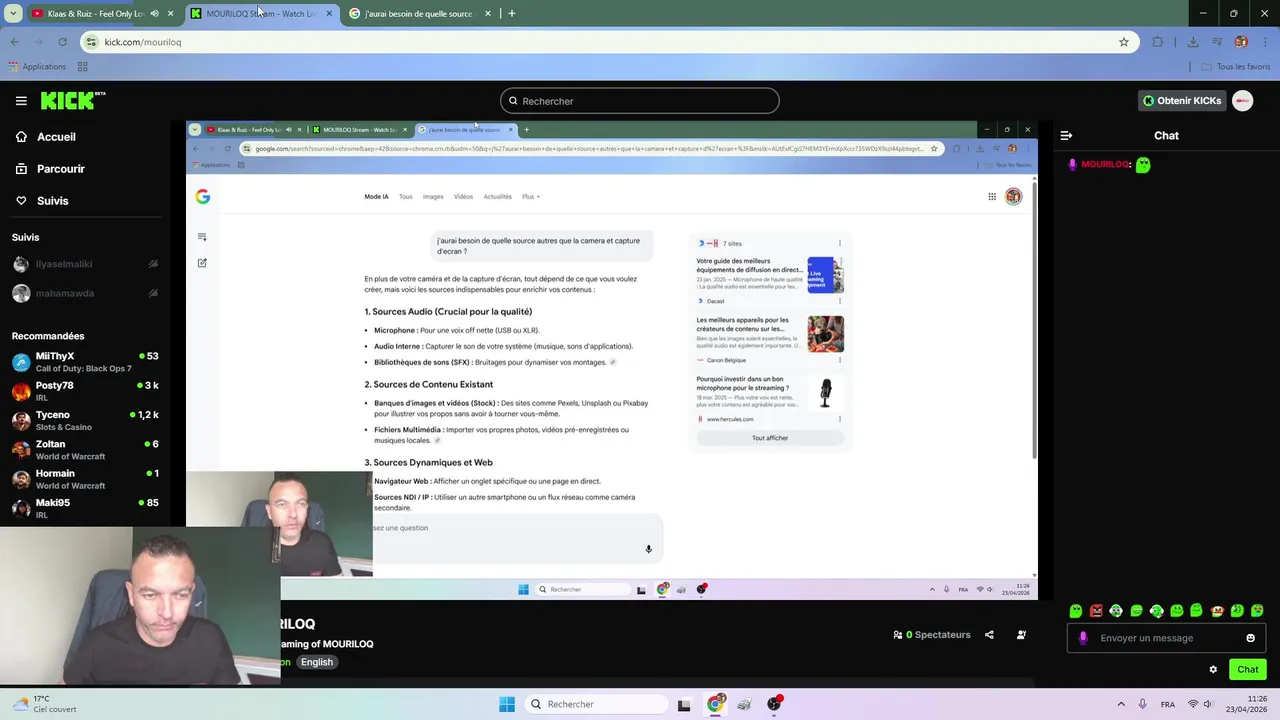
Task: Open the Chrome tab search dropdown
Action: [13, 14]
